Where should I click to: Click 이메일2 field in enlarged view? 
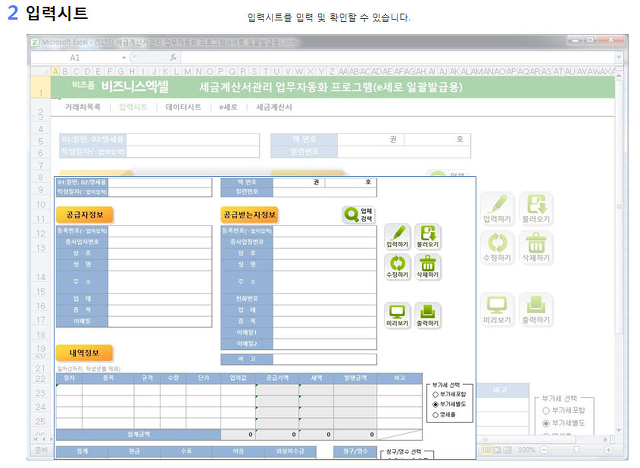[324, 344]
